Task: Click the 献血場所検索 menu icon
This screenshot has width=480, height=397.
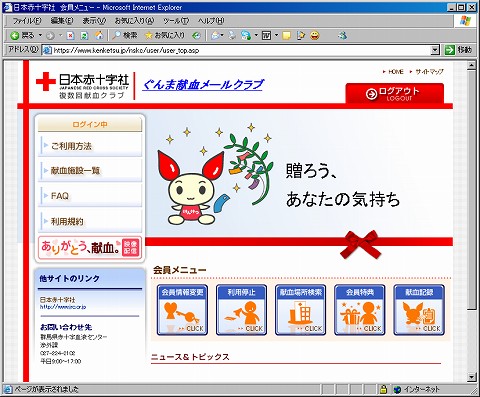Action: 301,310
